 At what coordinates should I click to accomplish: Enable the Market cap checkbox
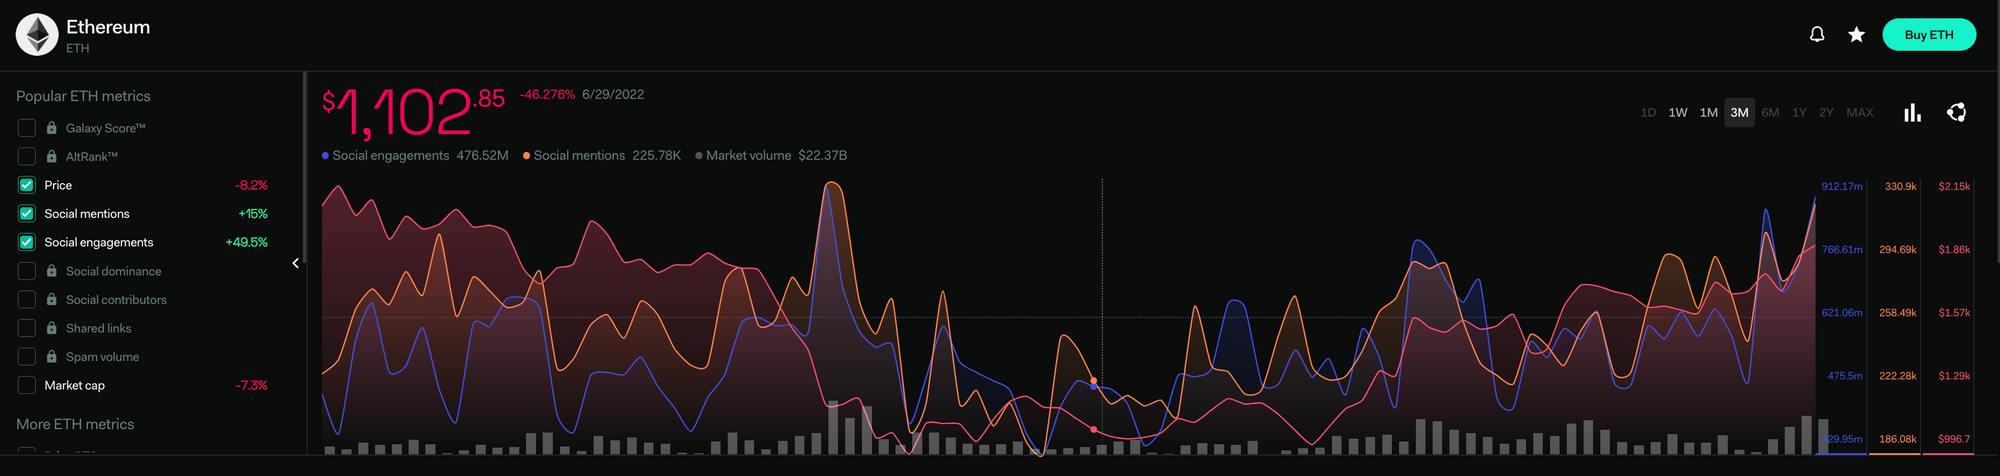click(27, 385)
